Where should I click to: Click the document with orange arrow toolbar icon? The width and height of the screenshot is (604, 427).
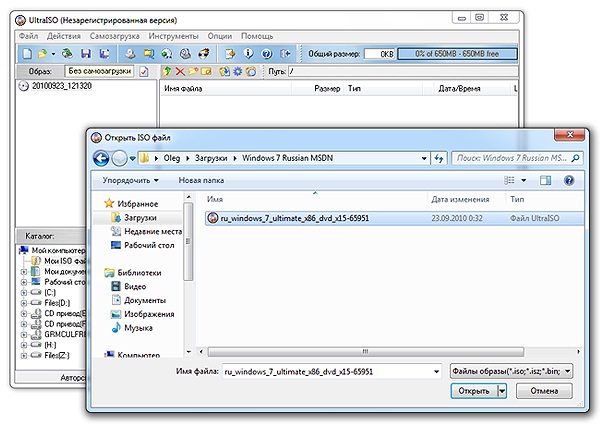pos(230,54)
